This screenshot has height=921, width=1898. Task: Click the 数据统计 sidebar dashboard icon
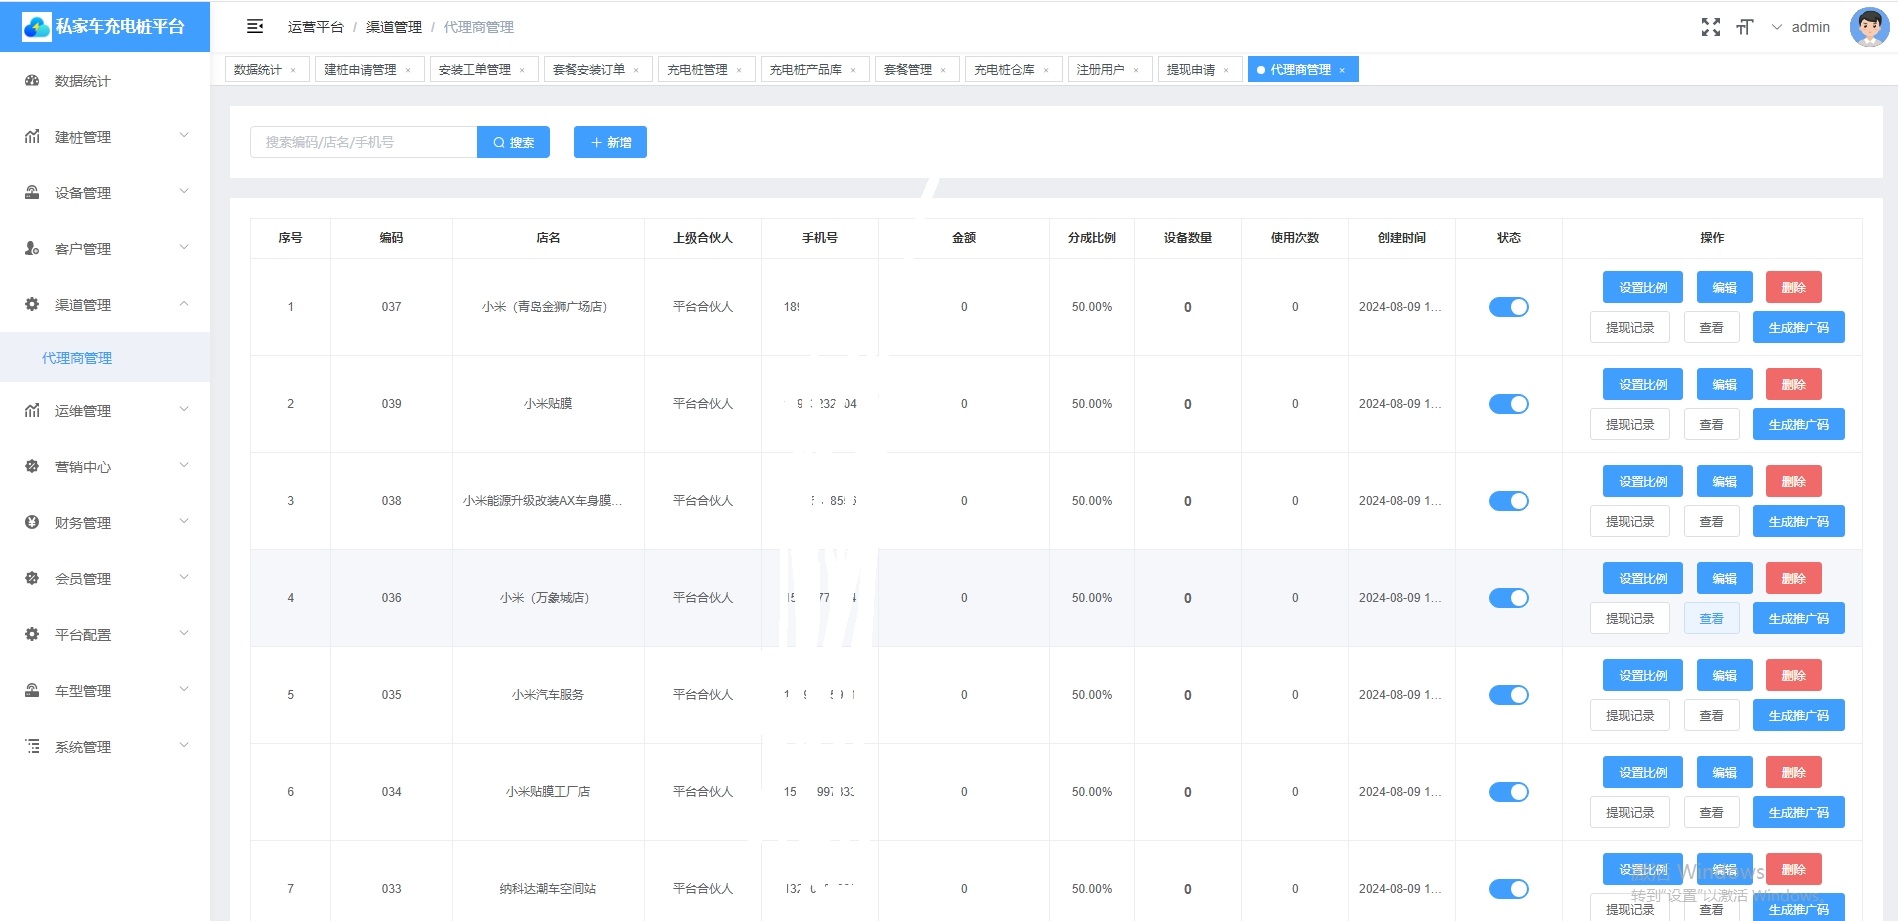(32, 81)
